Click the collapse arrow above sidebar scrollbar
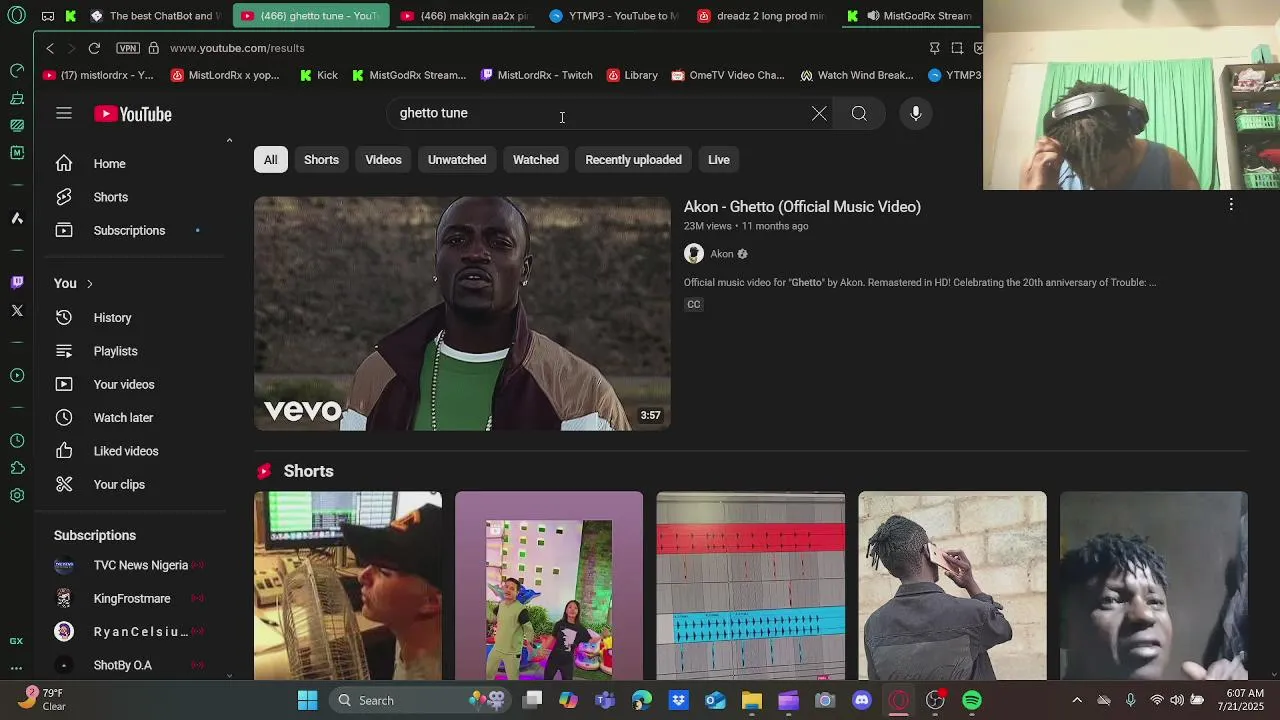Viewport: 1280px width, 720px height. pos(229,140)
